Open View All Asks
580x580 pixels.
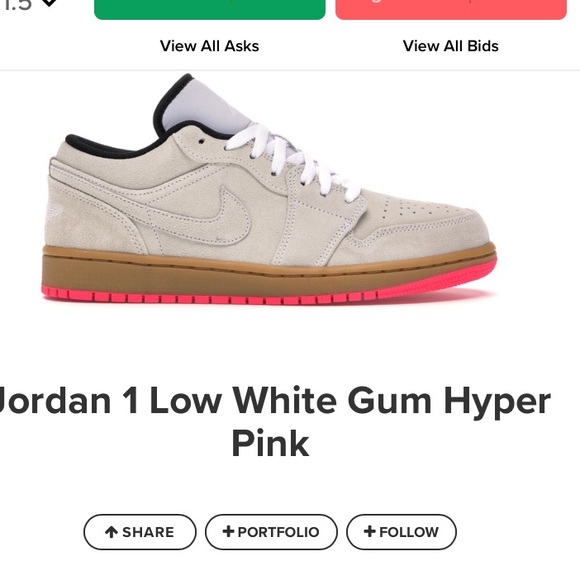(209, 46)
